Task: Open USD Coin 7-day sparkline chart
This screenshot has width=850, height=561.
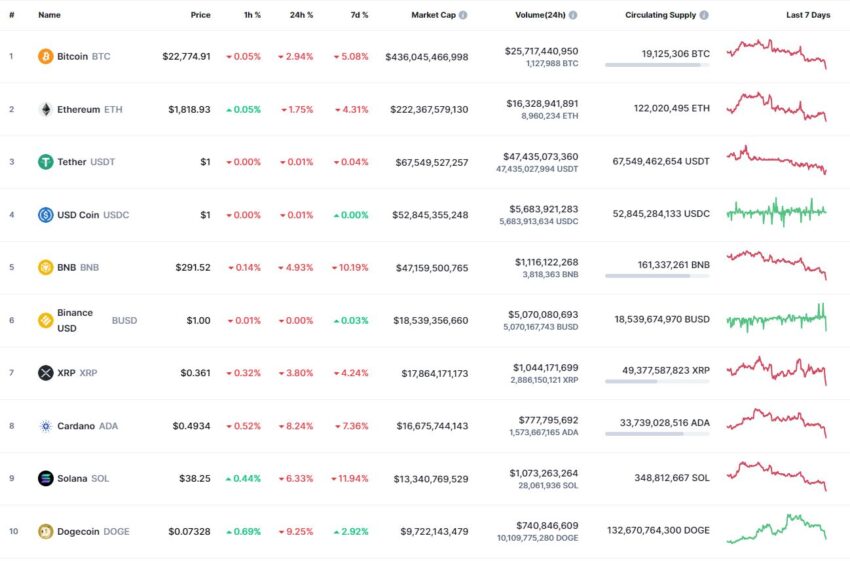Action: pyautogui.click(x=776, y=212)
